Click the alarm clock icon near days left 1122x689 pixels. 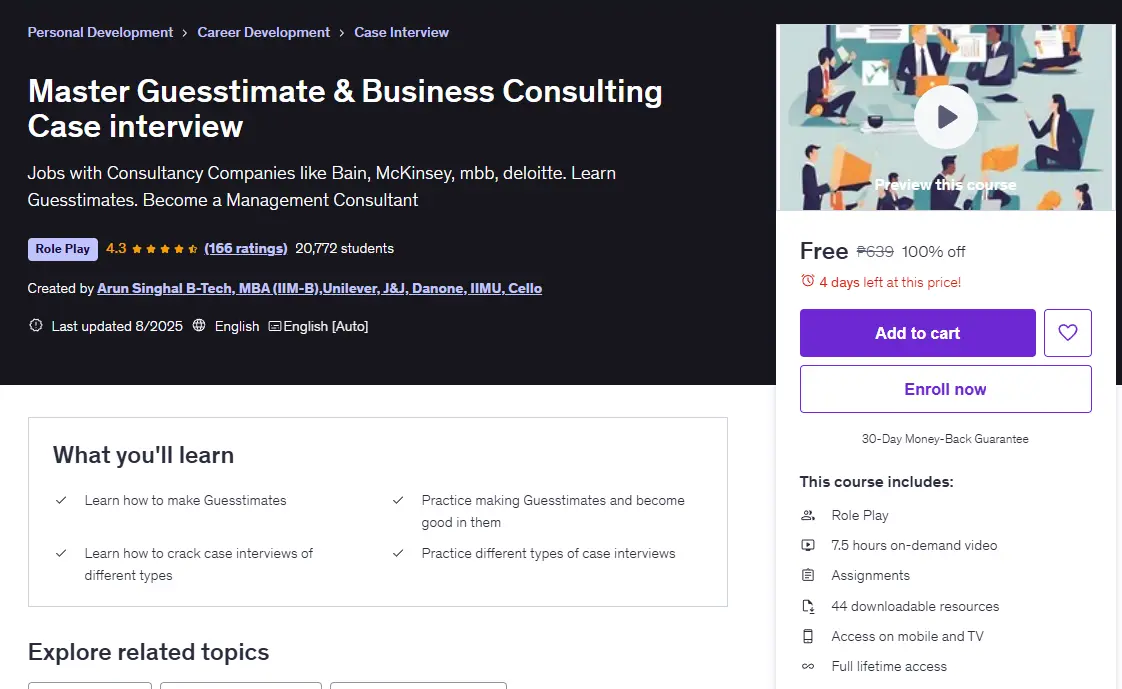click(808, 281)
